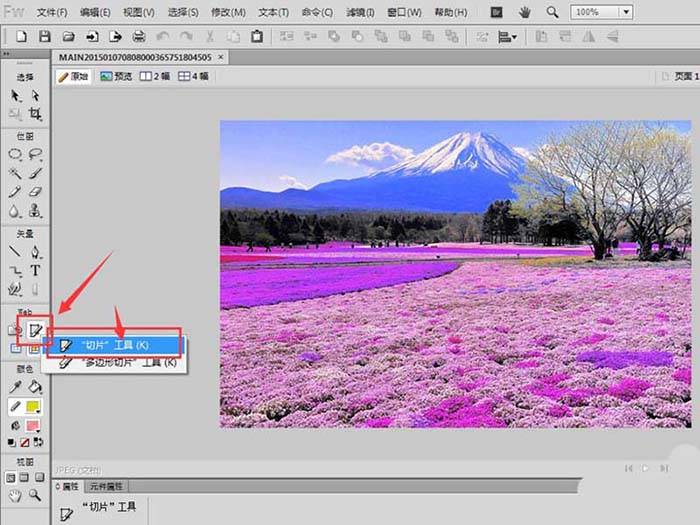Open the 文件(F) menu

click(x=51, y=12)
